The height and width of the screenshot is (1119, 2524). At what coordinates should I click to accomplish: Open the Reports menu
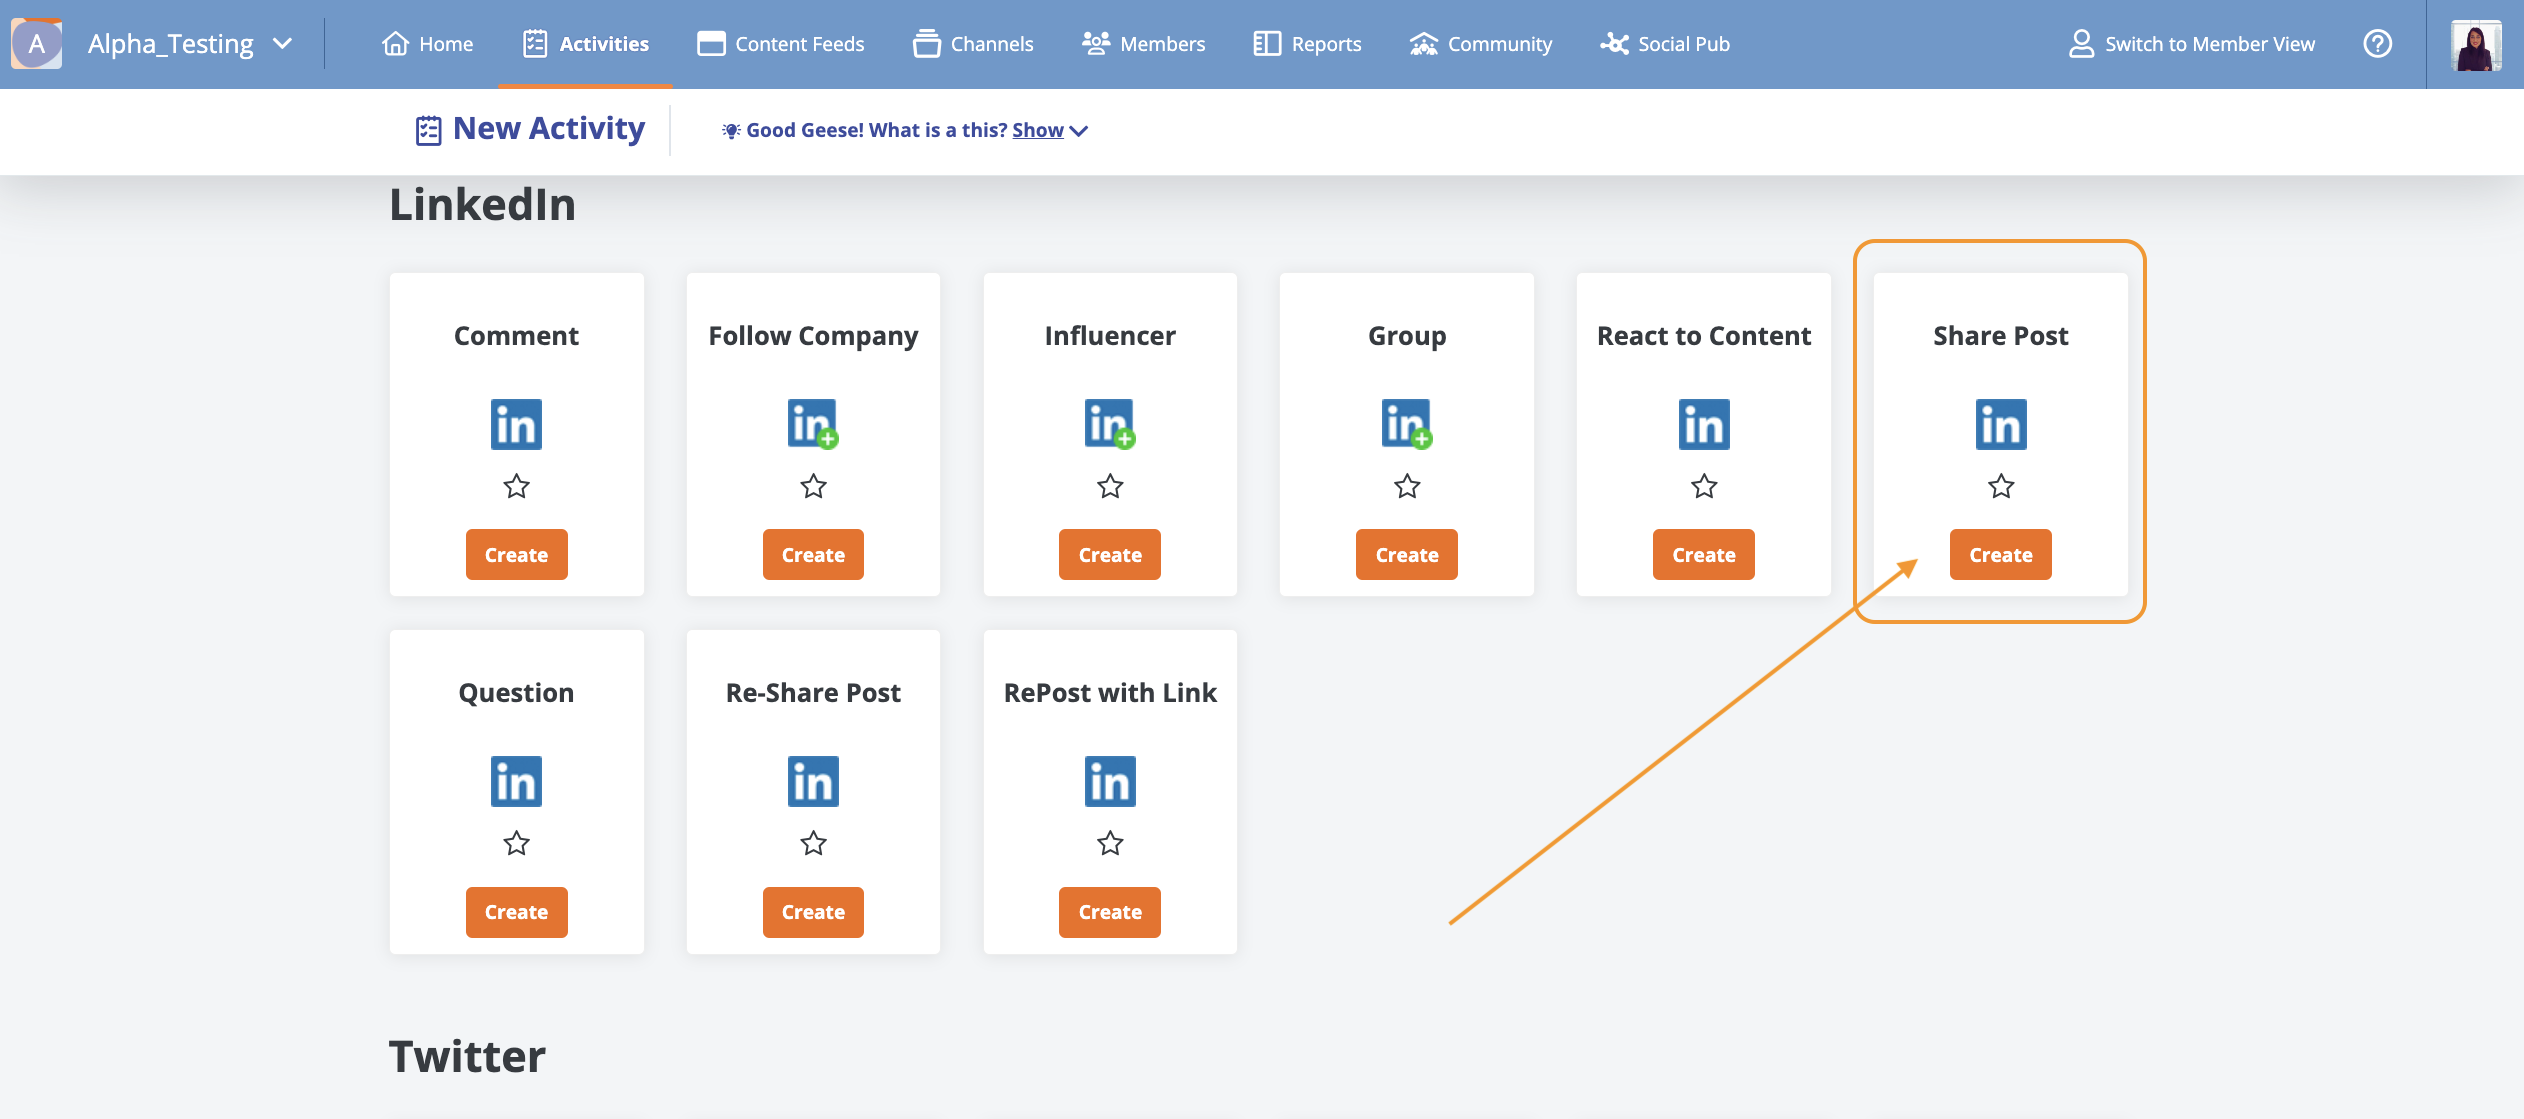1307,44
